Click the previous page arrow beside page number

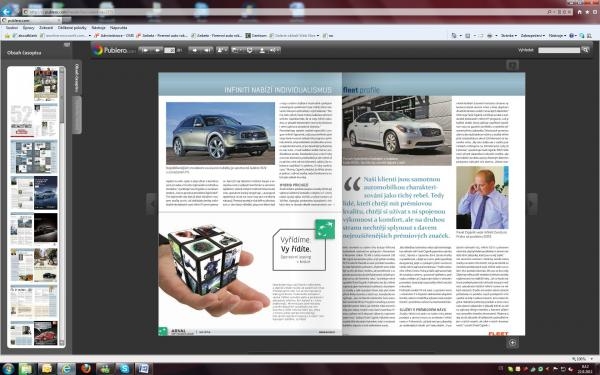(x=157, y=50)
